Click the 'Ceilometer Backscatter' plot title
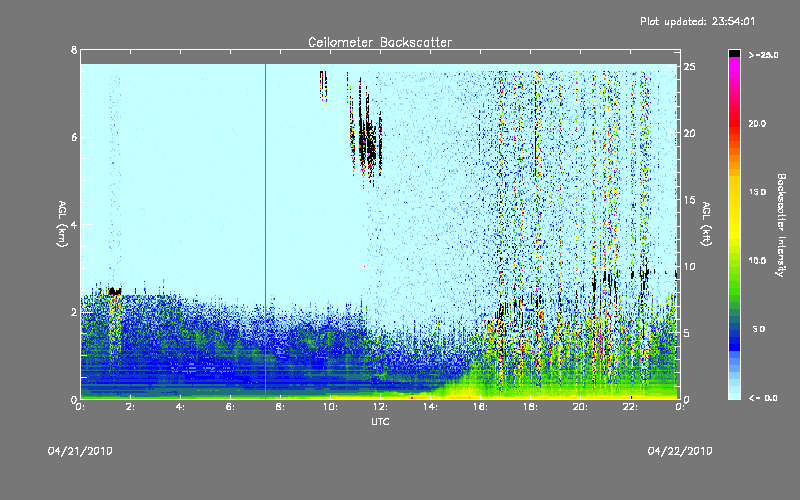800x500 pixels. (380, 42)
